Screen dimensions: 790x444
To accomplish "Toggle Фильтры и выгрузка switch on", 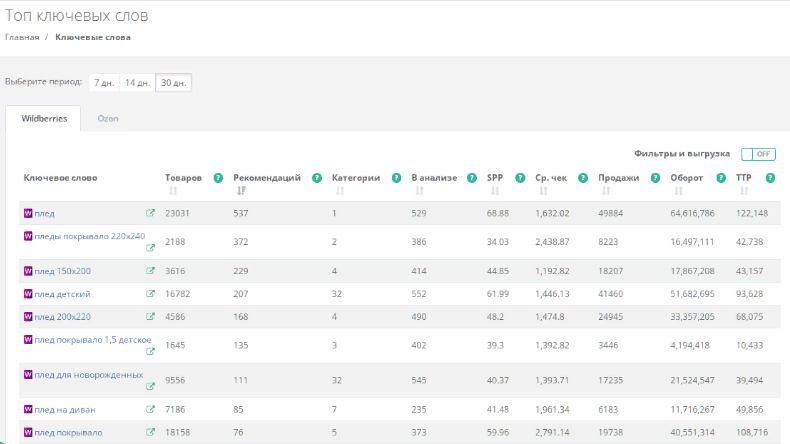I will click(x=758, y=154).
